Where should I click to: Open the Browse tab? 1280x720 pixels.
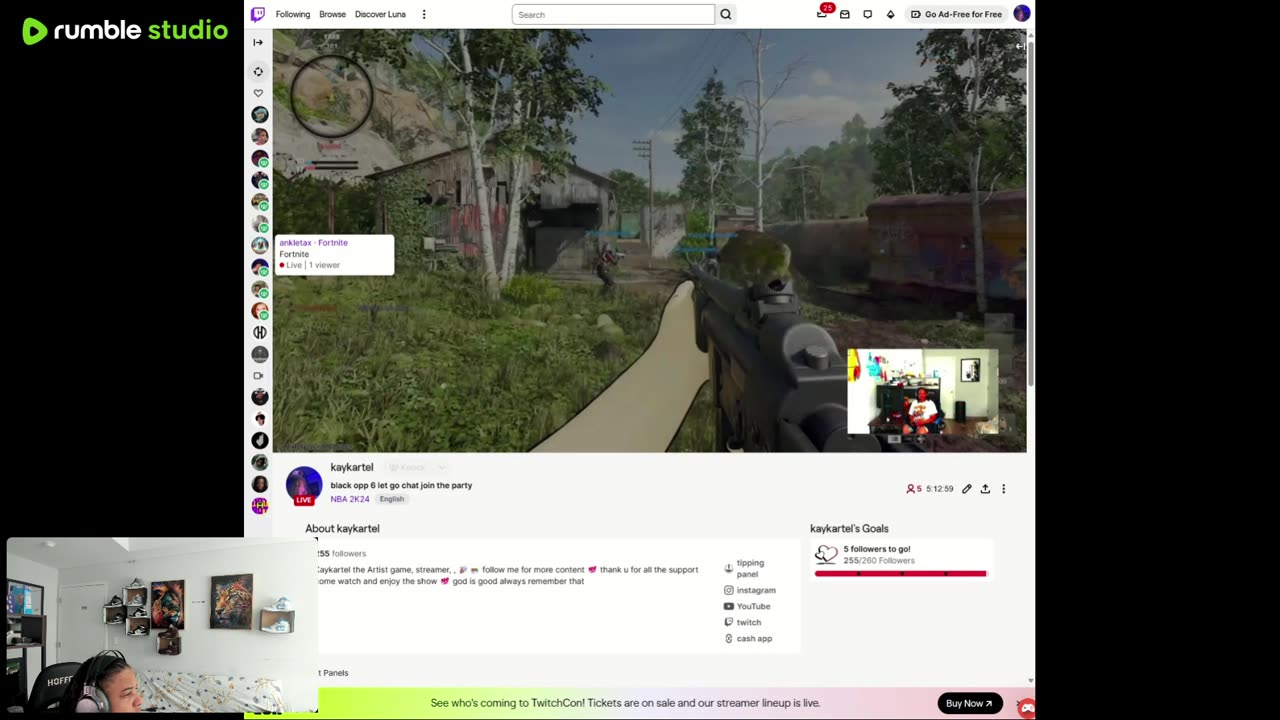click(x=332, y=14)
